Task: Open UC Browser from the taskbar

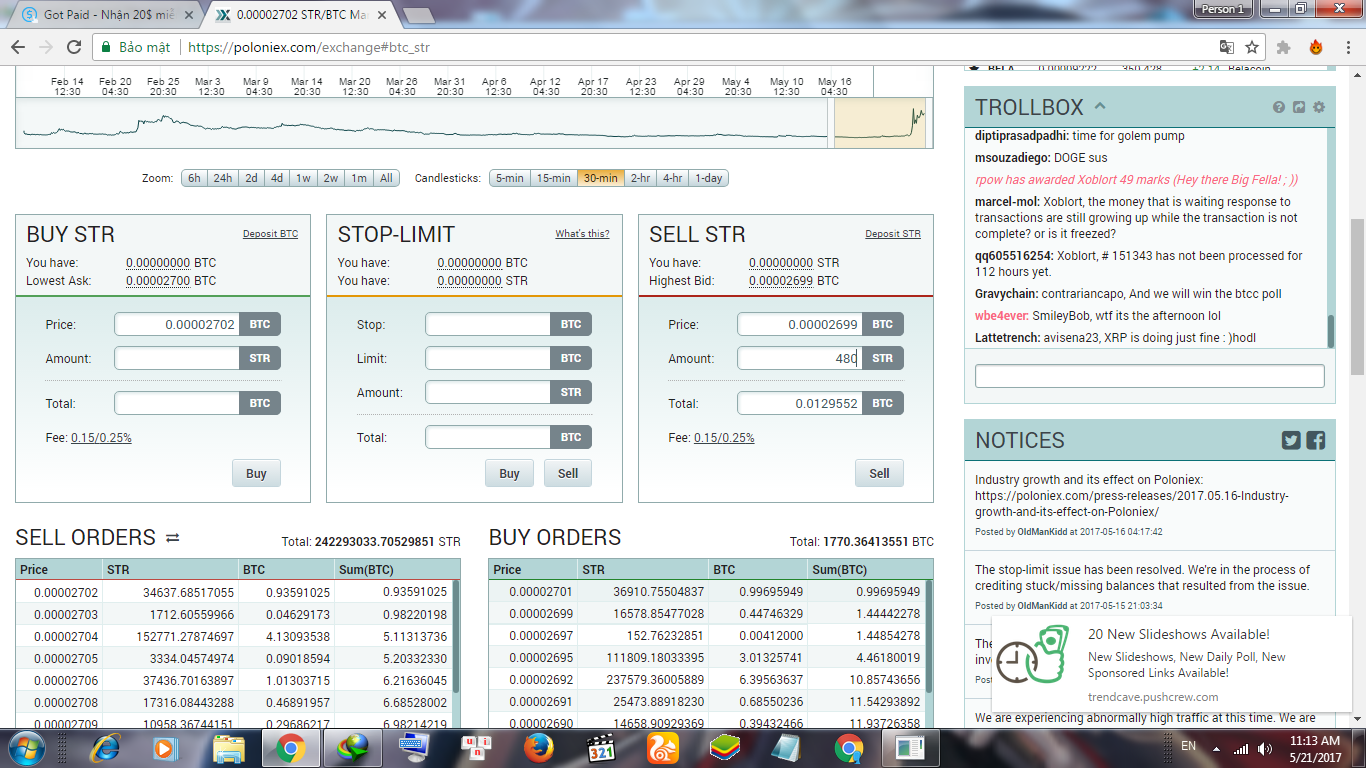Action: pyautogui.click(x=663, y=747)
